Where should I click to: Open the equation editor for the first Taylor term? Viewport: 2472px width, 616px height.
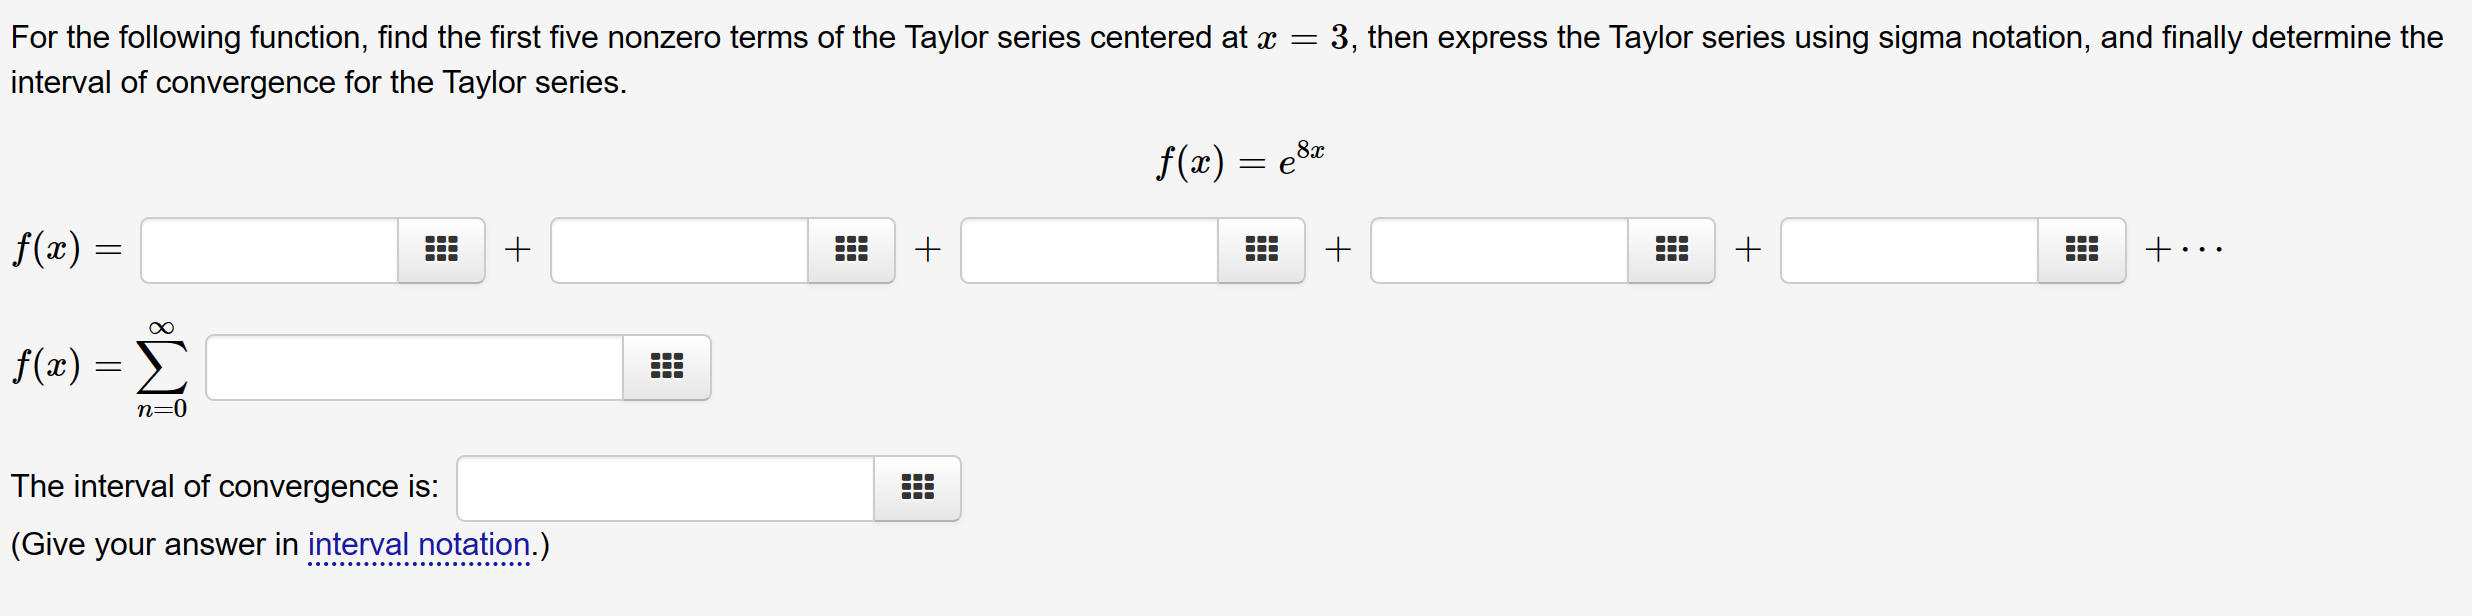[440, 250]
